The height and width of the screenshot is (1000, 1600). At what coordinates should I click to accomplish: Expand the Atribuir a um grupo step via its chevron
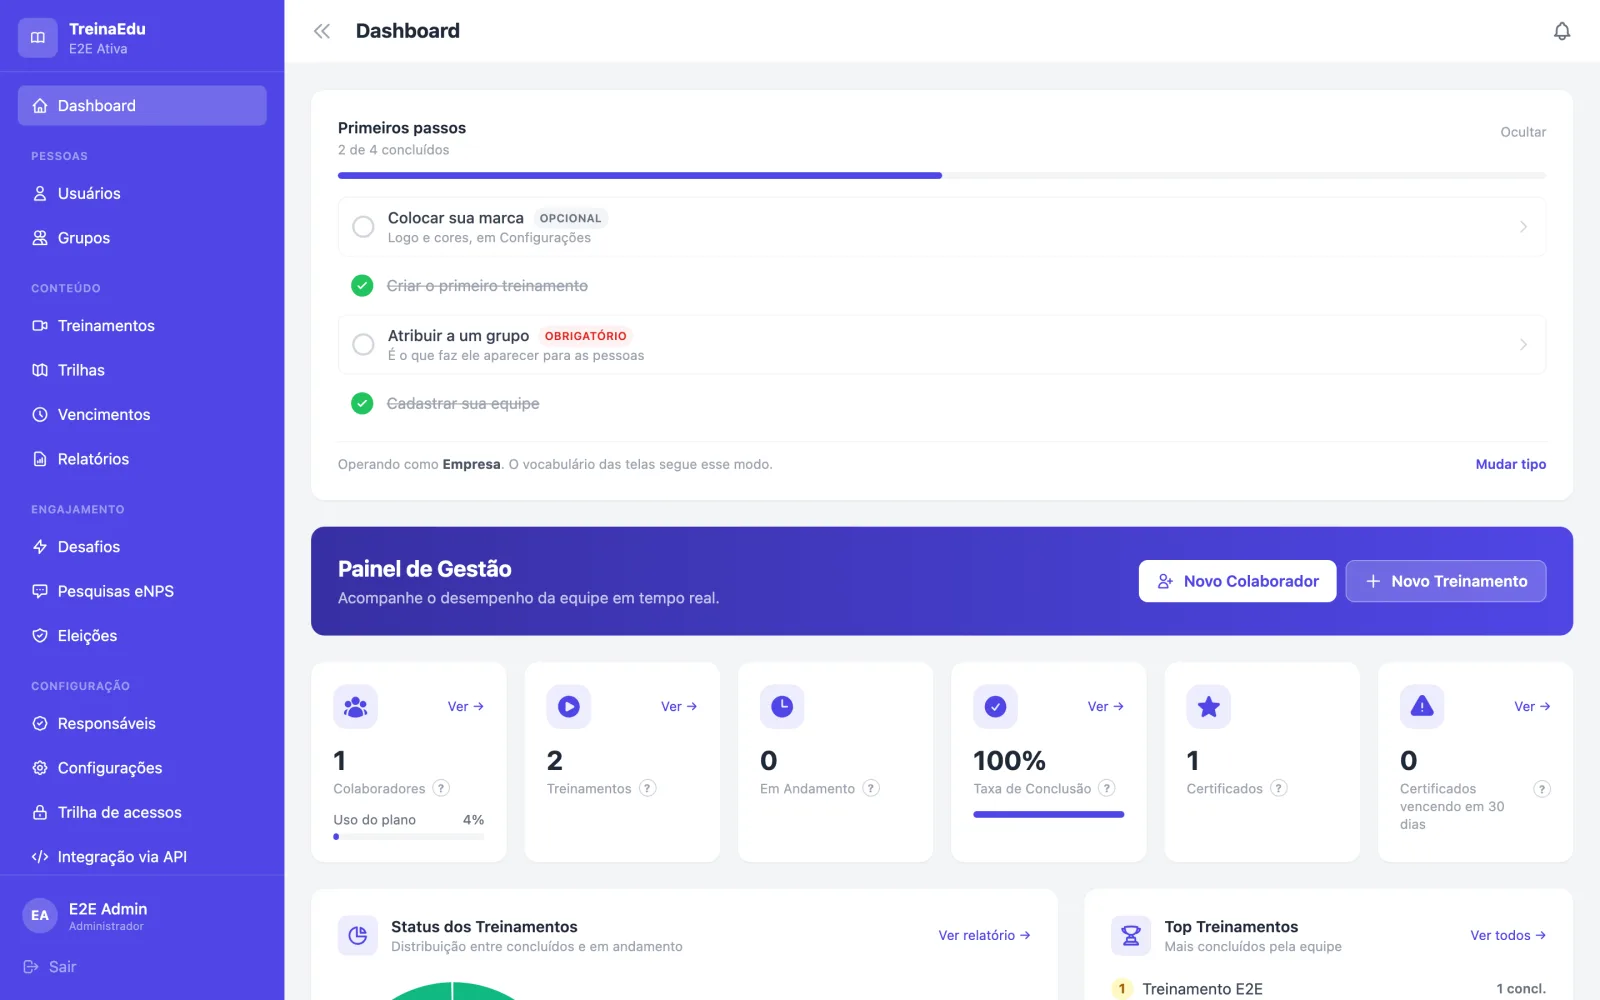(x=1523, y=345)
